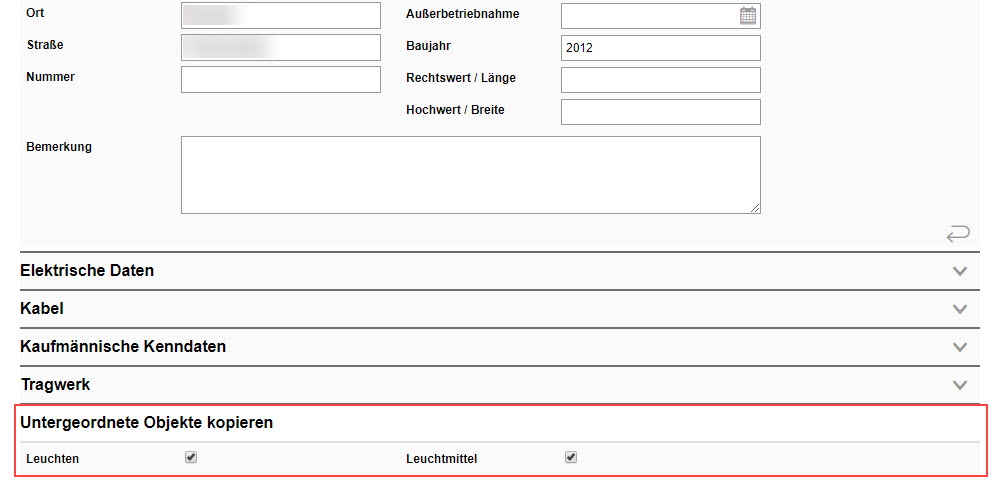The height and width of the screenshot is (487, 1000).
Task: Focus the Rechtswert / Länge field
Action: 660,80
